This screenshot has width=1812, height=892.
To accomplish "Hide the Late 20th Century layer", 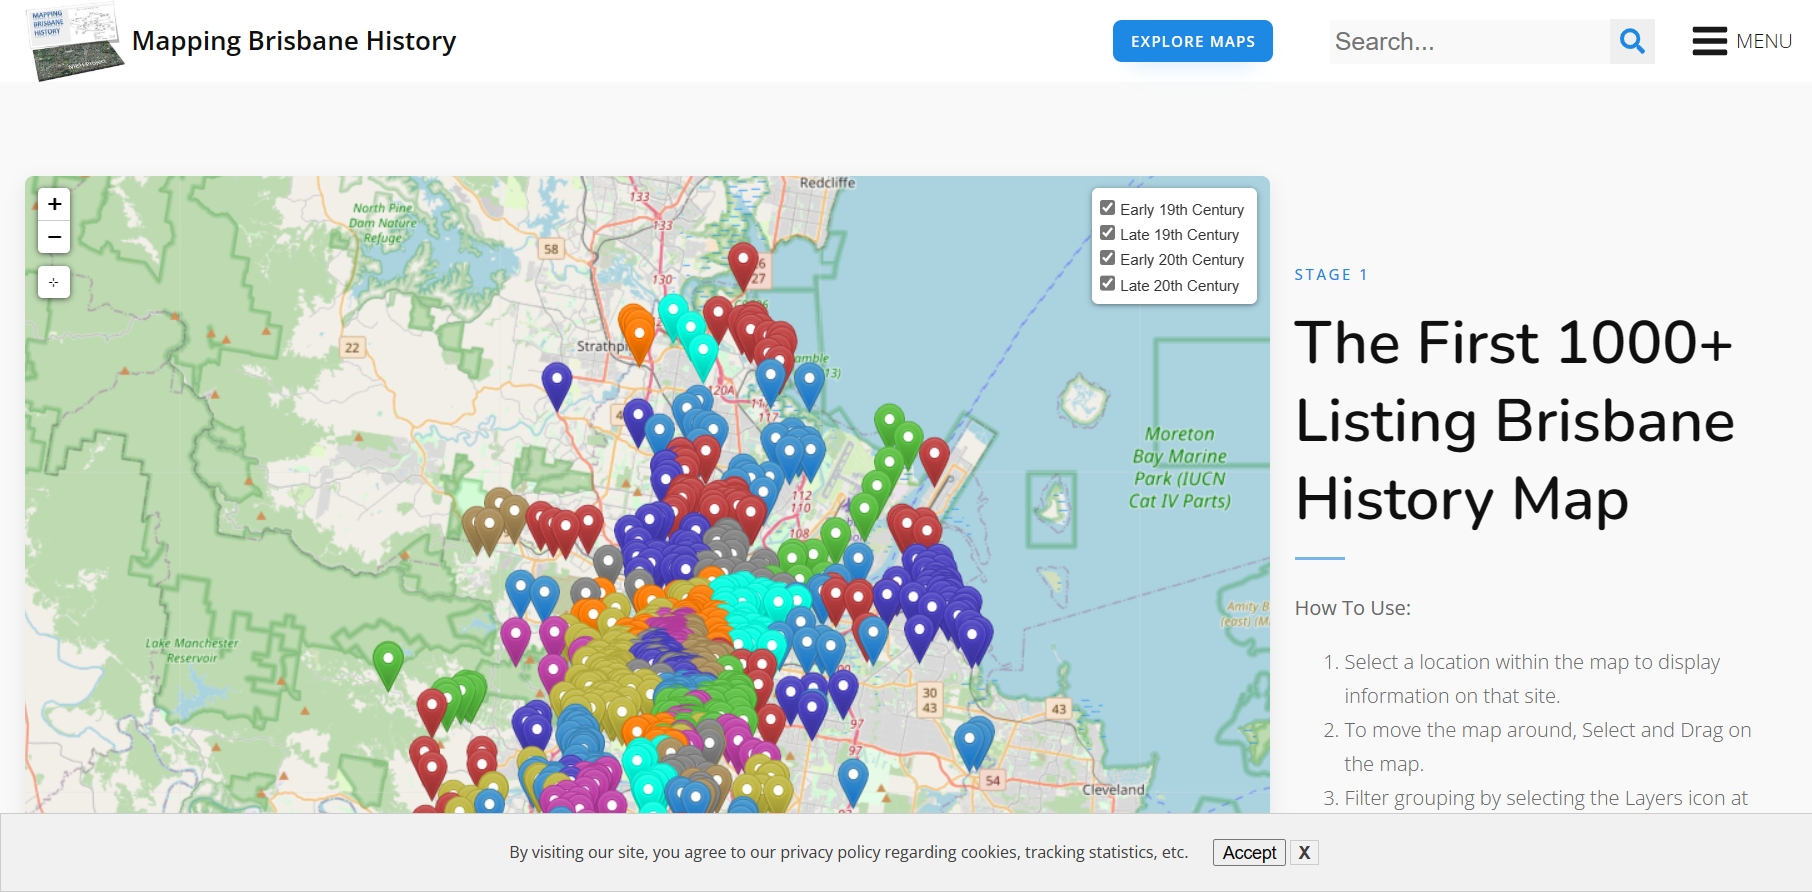I will point(1107,284).
